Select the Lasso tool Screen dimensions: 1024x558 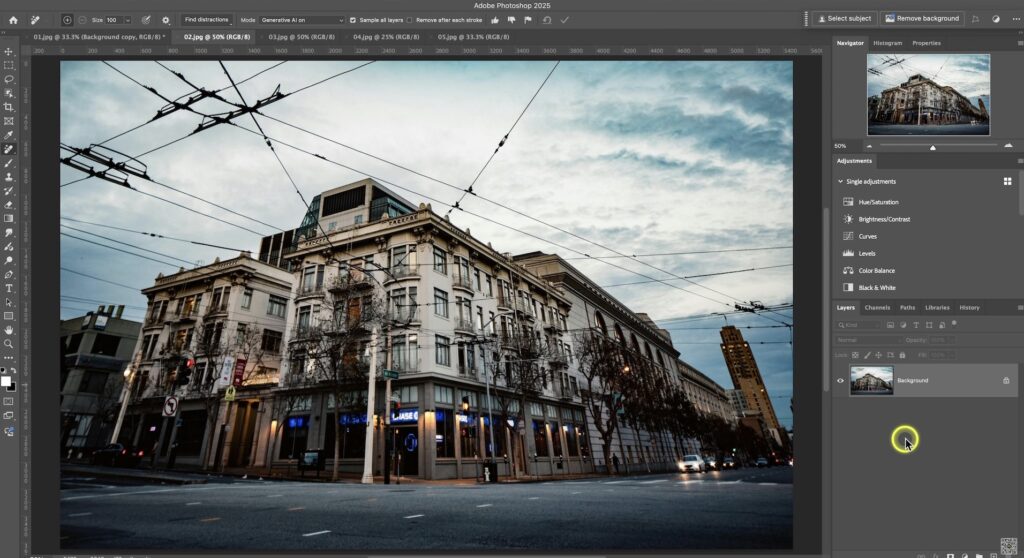(x=8, y=79)
